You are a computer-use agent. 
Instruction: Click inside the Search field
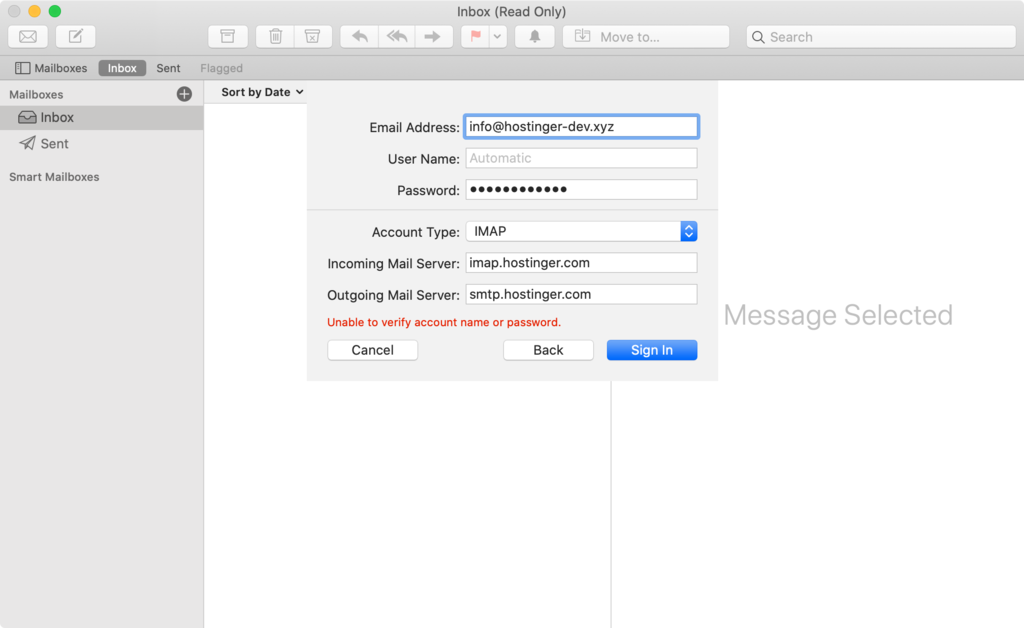[x=880, y=36]
